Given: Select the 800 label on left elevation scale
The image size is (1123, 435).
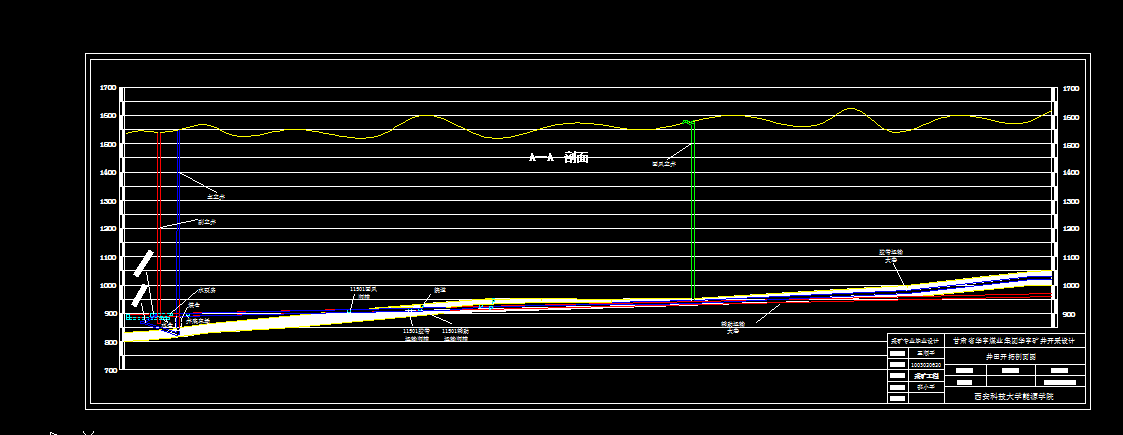Looking at the screenshot, I should (110, 342).
